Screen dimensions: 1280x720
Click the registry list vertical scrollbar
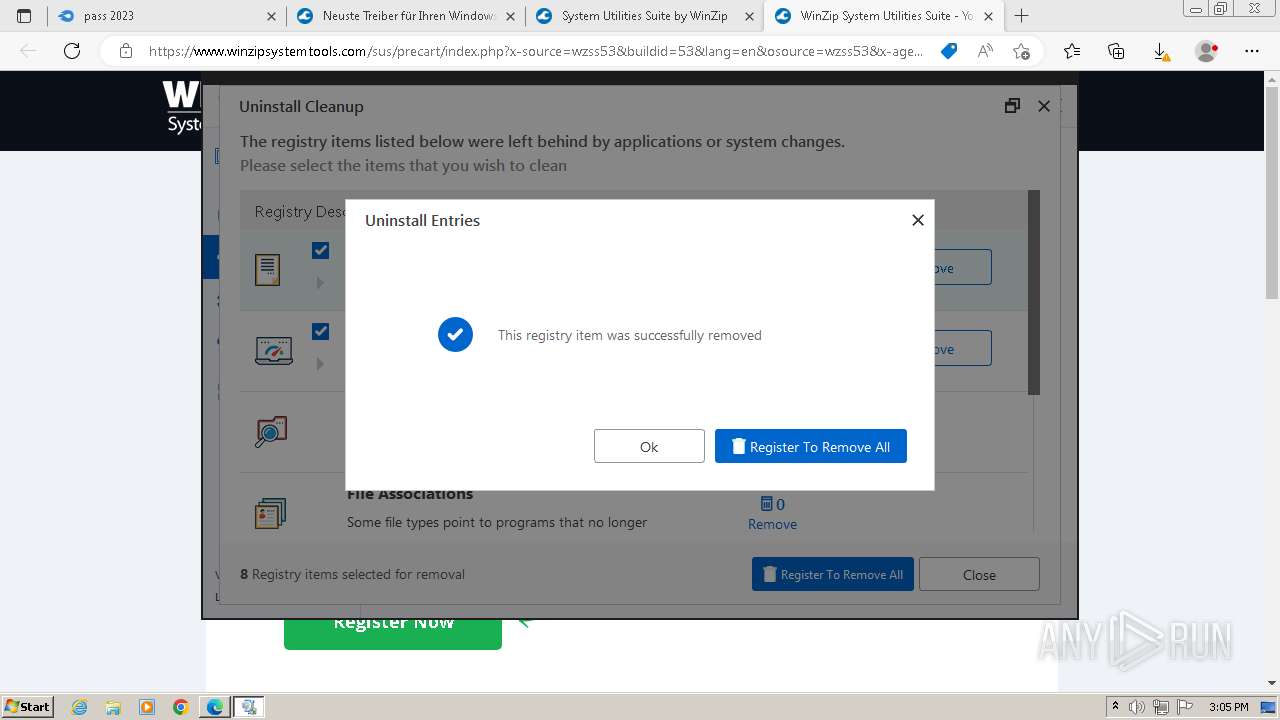pyautogui.click(x=1034, y=292)
